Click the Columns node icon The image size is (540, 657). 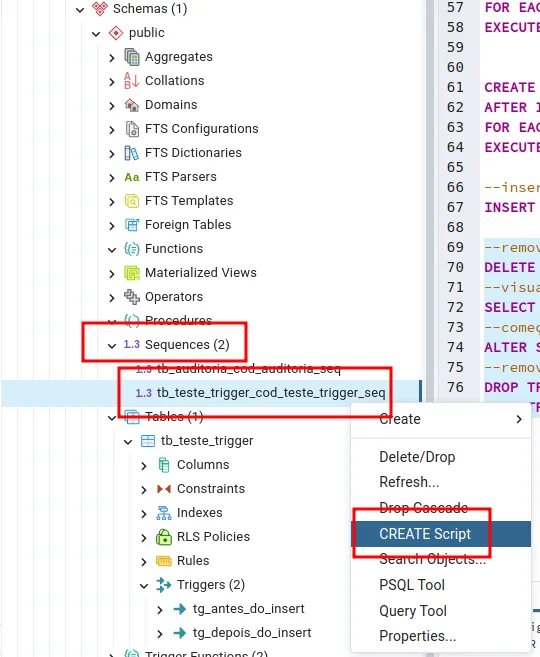click(164, 465)
